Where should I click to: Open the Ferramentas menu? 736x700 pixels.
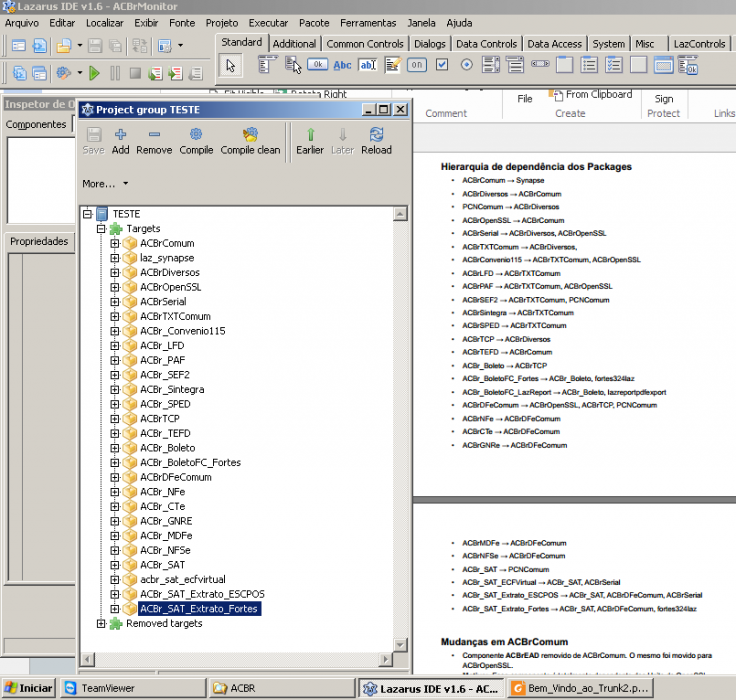(368, 23)
